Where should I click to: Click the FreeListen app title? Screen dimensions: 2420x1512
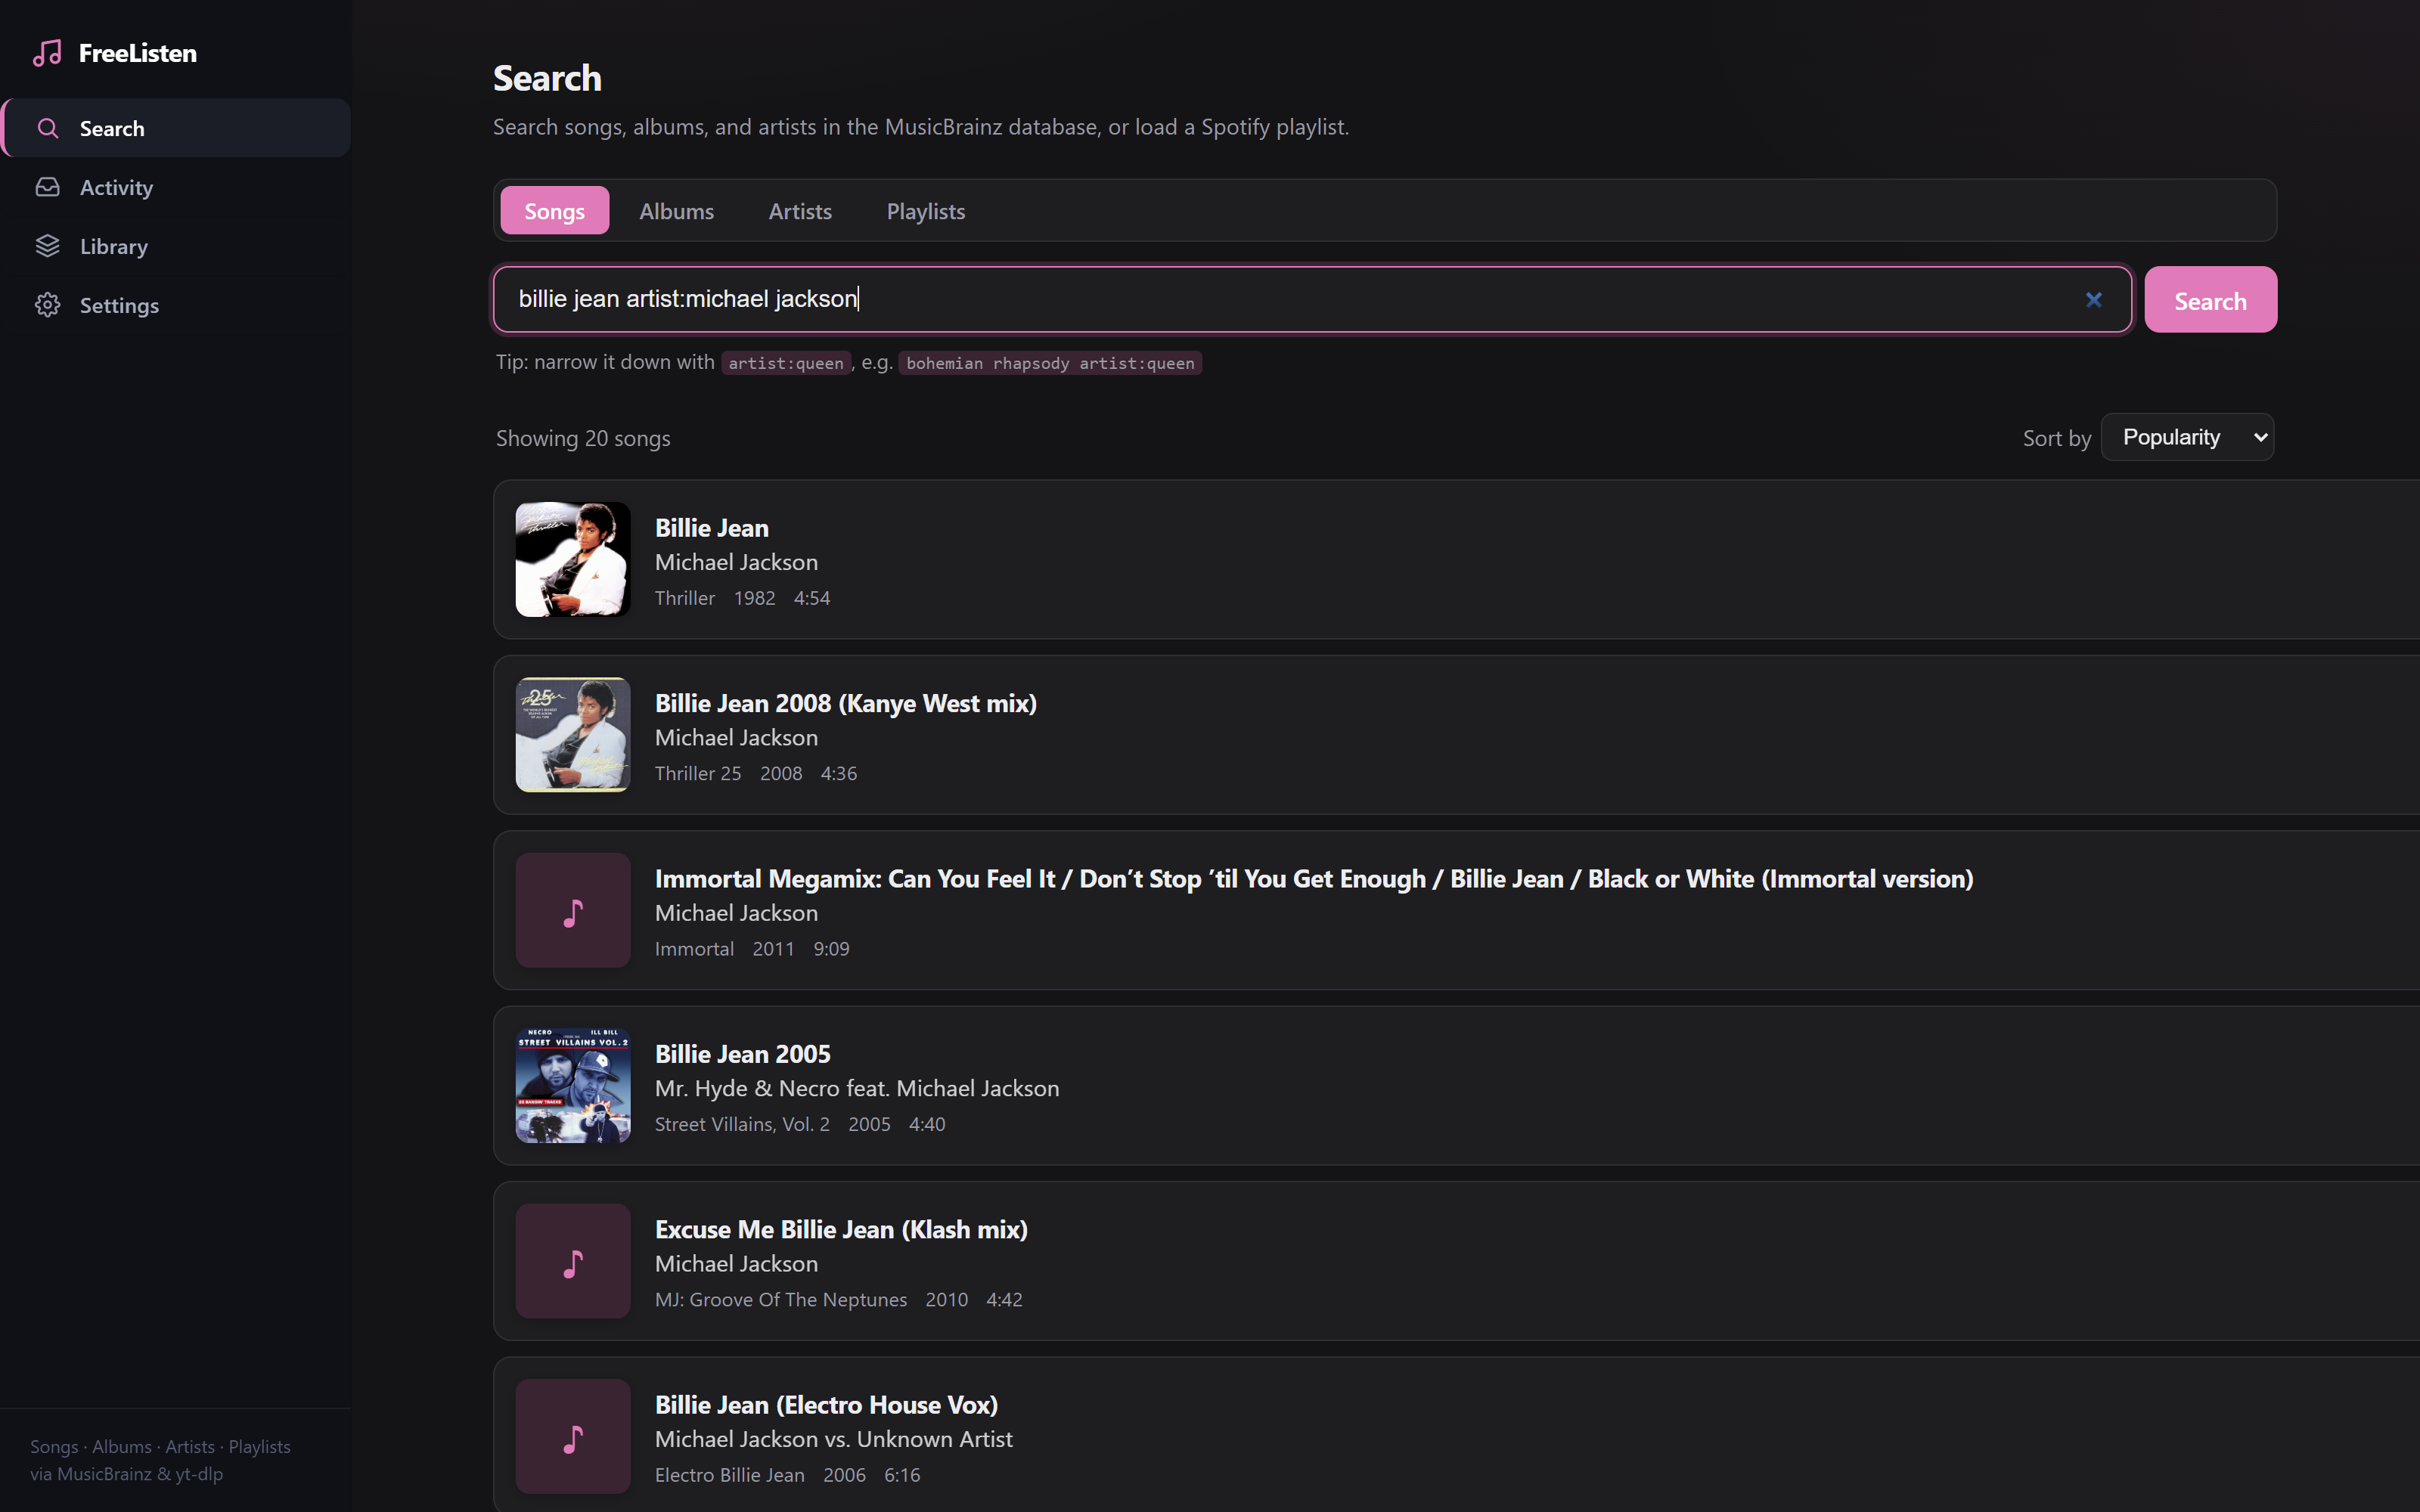click(138, 53)
